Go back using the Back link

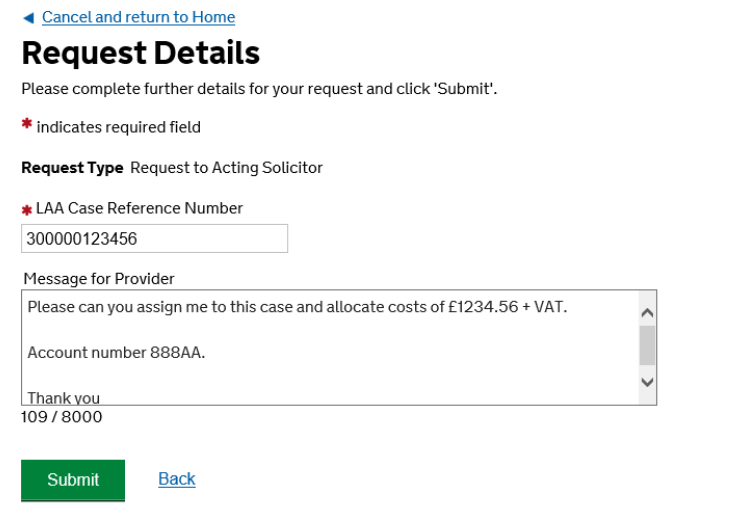point(176,479)
